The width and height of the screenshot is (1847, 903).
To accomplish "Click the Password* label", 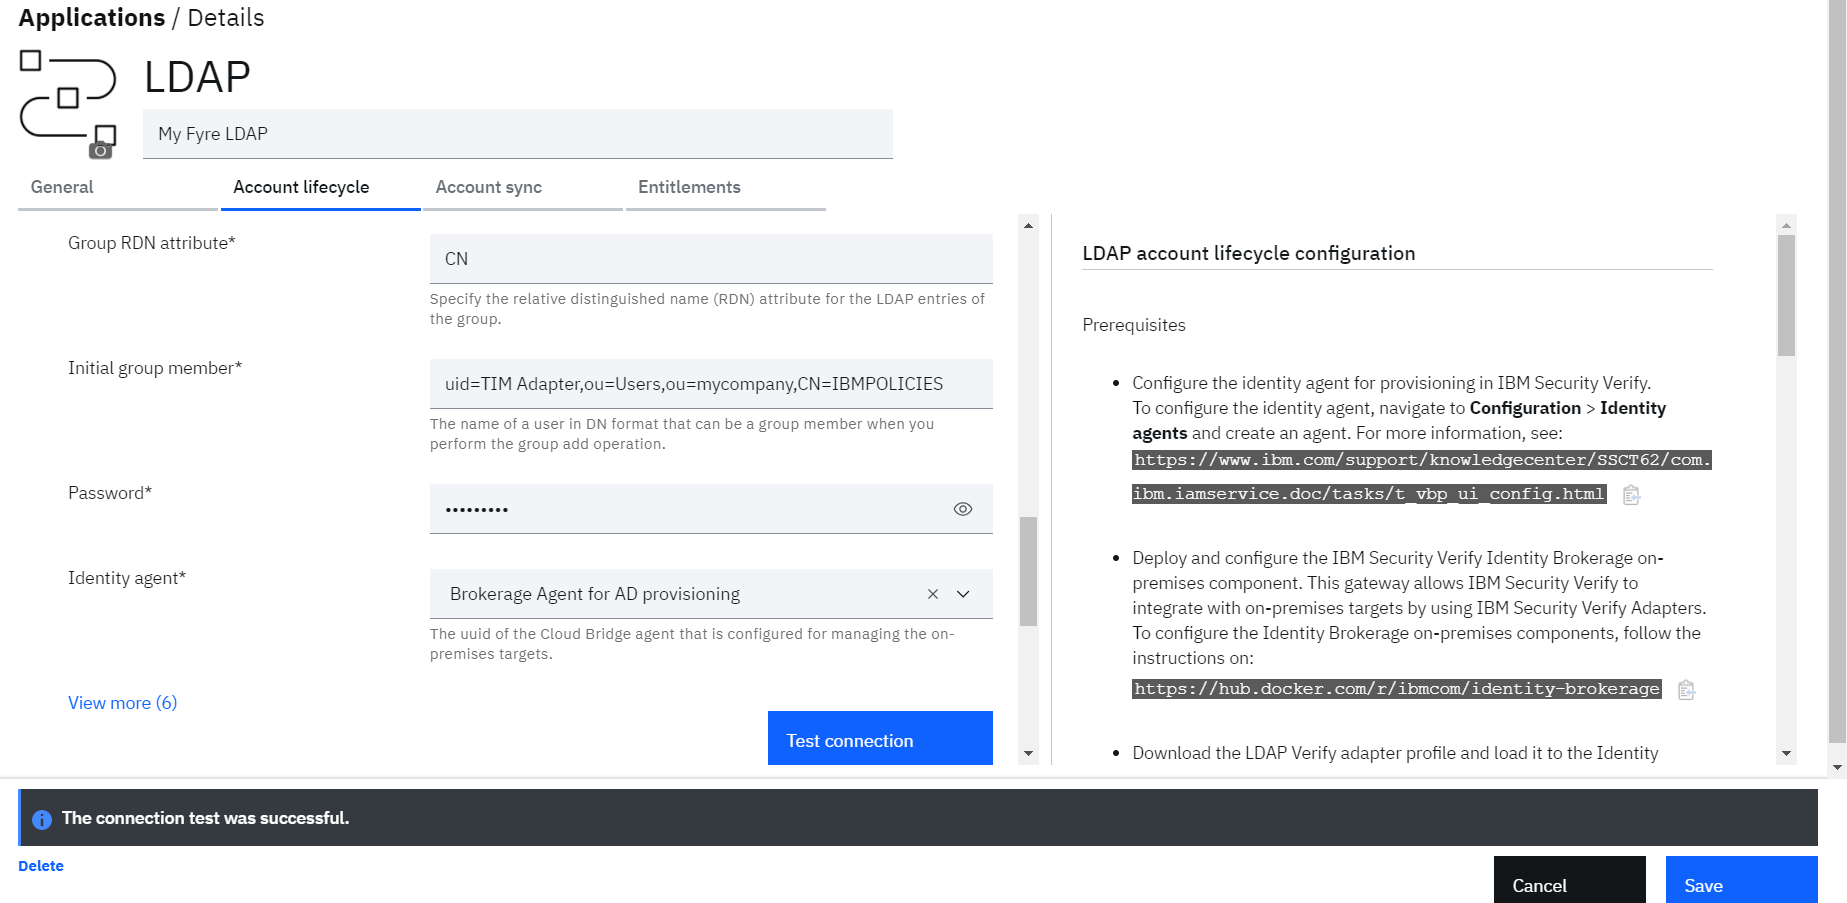I will coord(110,493).
